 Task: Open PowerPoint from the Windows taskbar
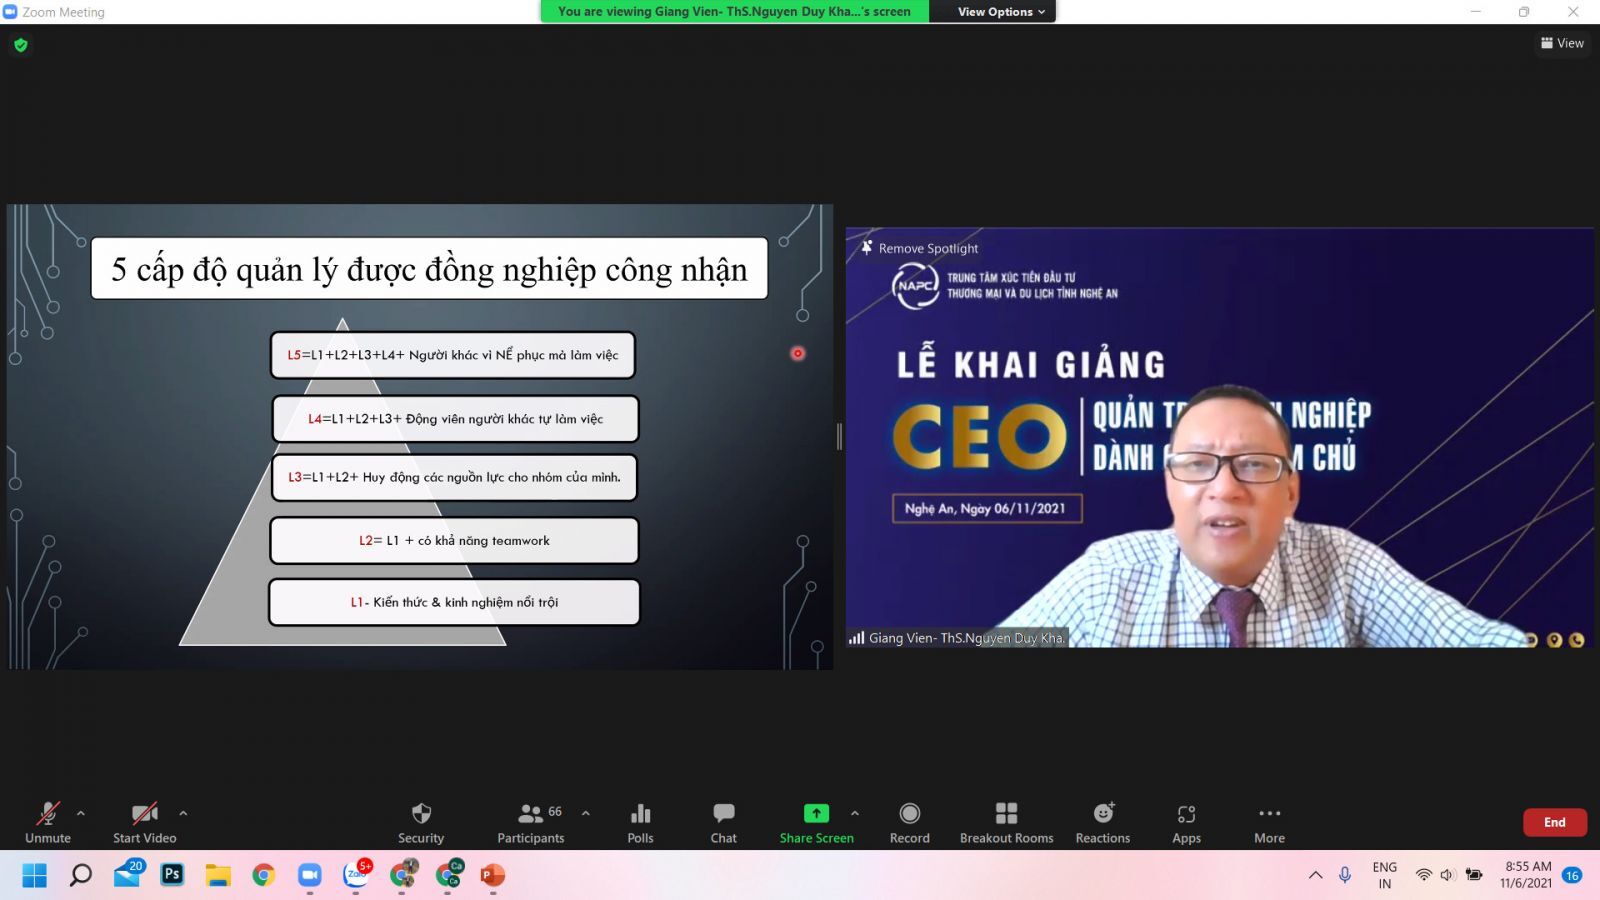pos(492,876)
